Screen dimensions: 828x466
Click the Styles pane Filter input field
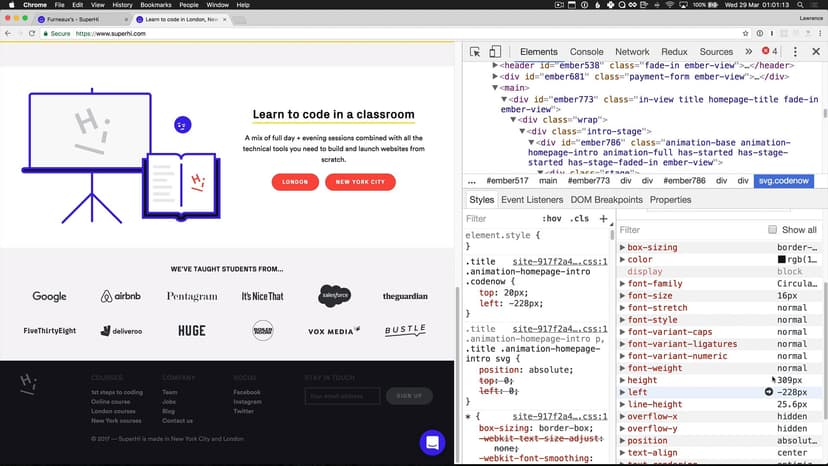click(500, 218)
